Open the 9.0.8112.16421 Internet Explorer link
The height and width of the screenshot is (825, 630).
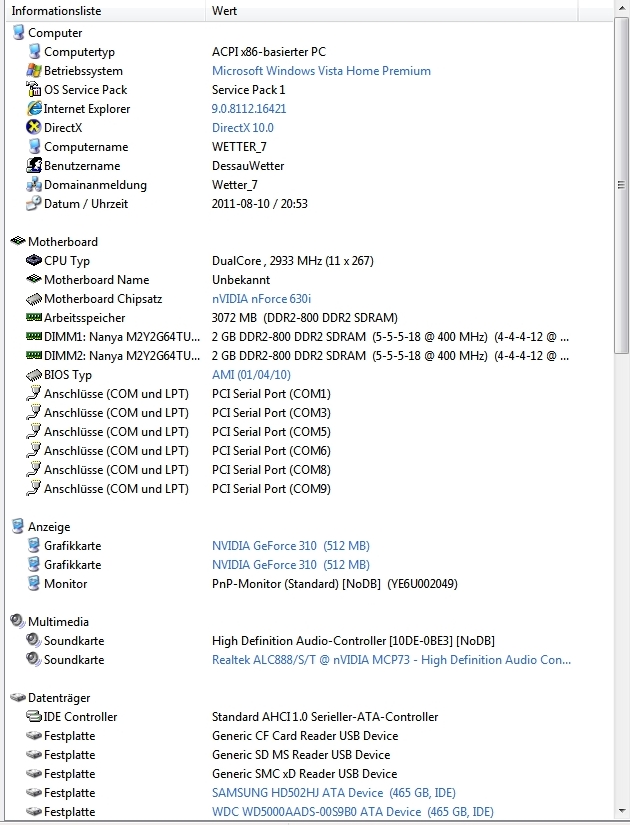pos(249,108)
